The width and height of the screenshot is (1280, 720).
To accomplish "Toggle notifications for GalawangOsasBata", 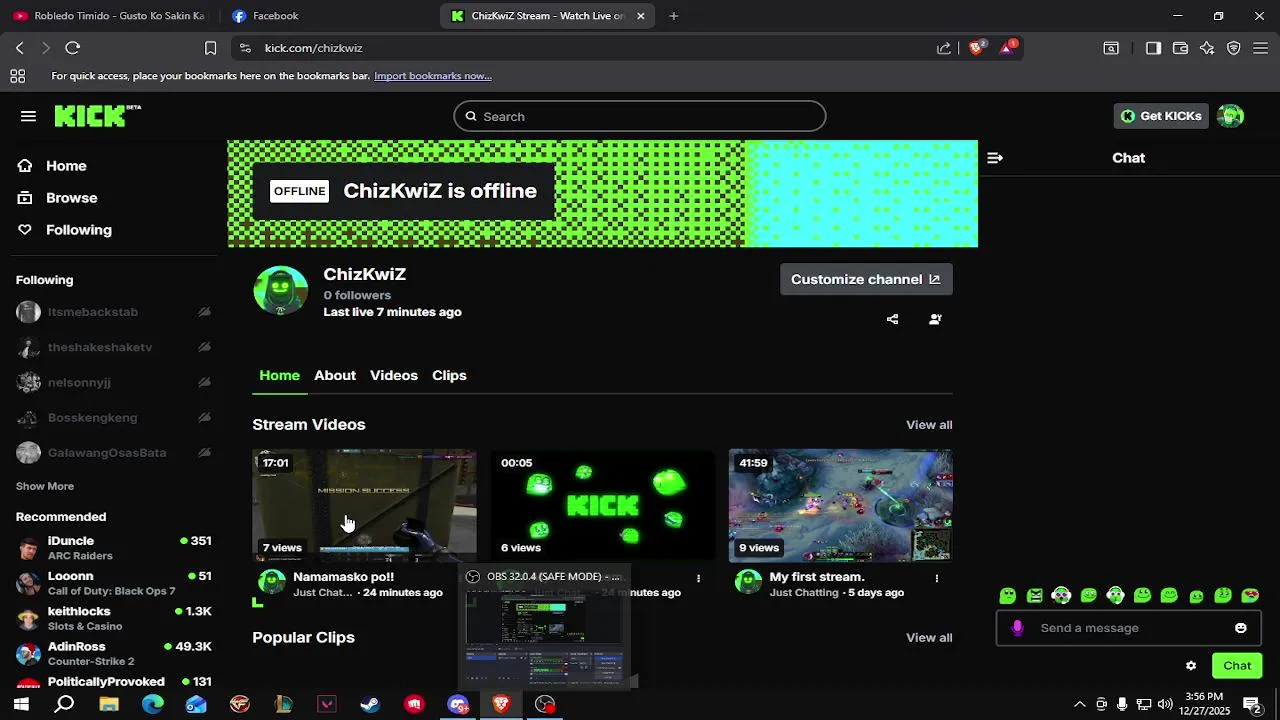I will [204, 453].
